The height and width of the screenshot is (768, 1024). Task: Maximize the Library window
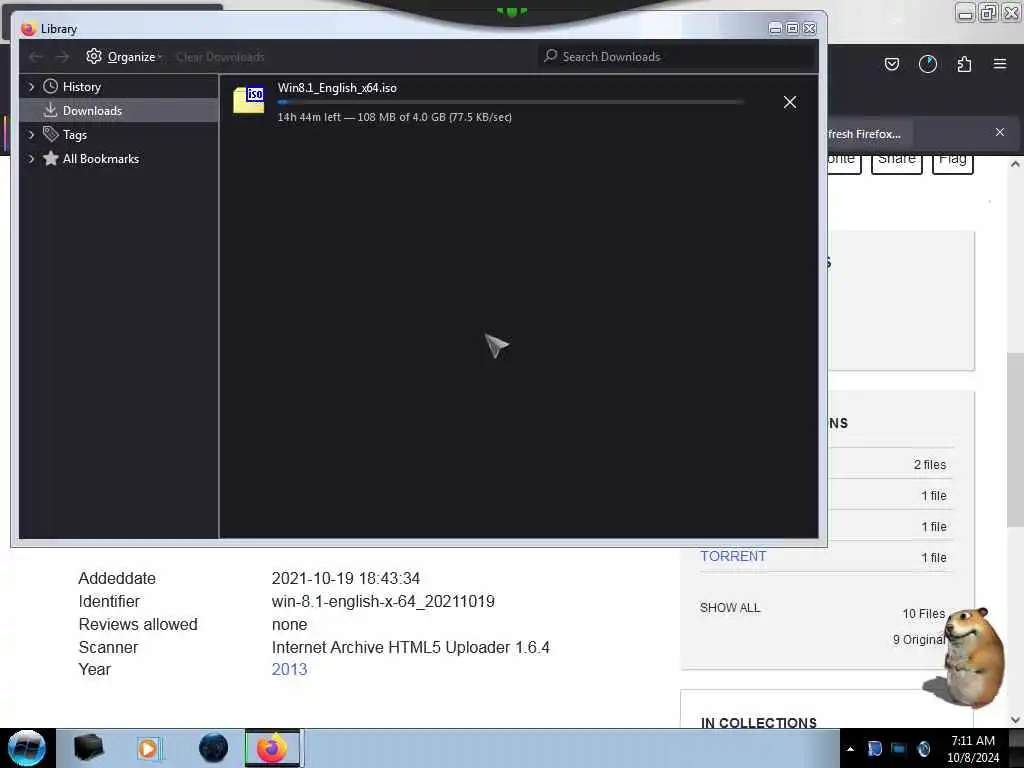pyautogui.click(x=792, y=28)
